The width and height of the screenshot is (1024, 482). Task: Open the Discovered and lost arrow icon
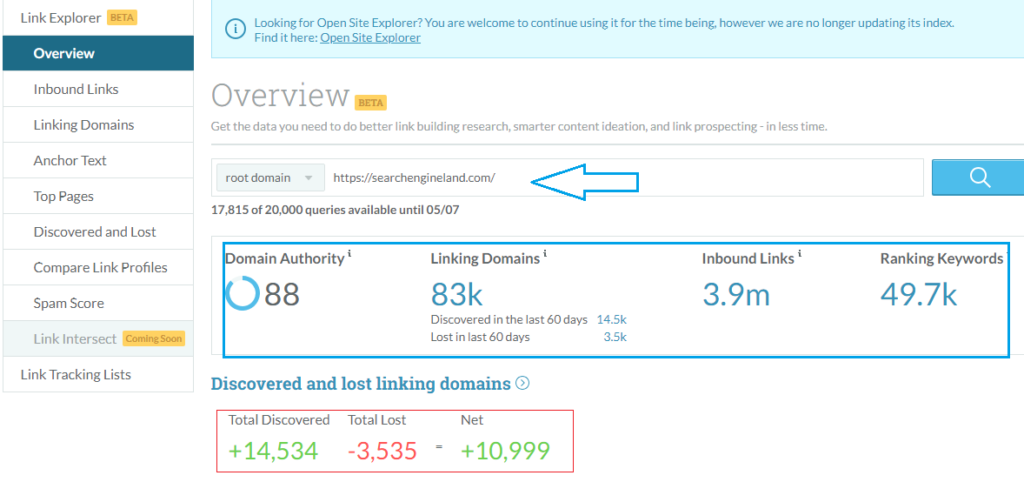522,383
